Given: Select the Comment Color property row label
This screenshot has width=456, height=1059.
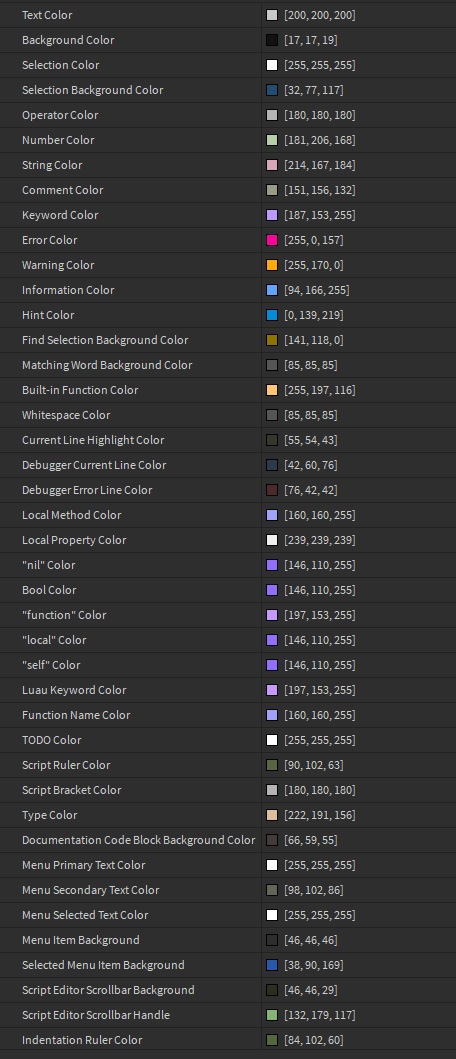Looking at the screenshot, I should [x=63, y=190].
